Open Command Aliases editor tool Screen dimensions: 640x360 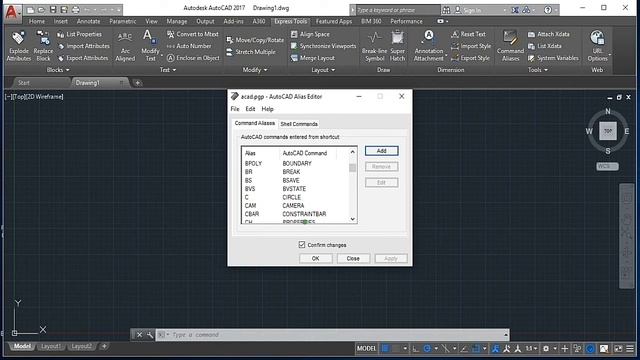pos(510,46)
